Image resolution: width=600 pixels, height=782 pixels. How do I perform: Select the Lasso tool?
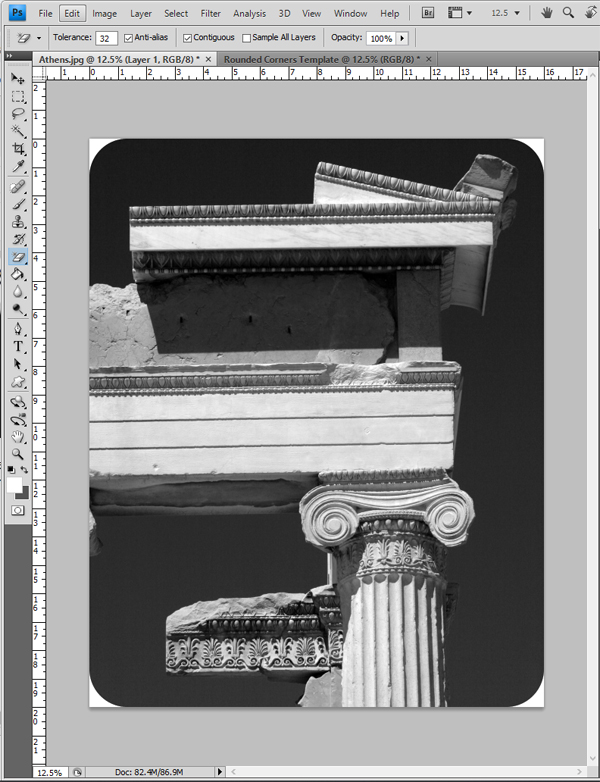coord(18,114)
